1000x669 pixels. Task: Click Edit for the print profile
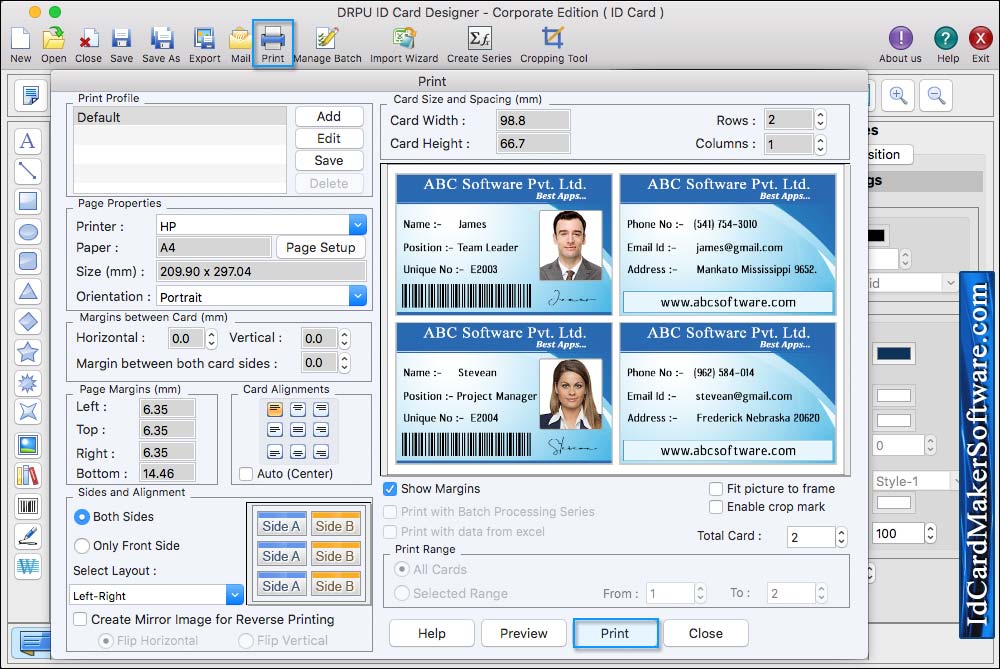coord(329,138)
